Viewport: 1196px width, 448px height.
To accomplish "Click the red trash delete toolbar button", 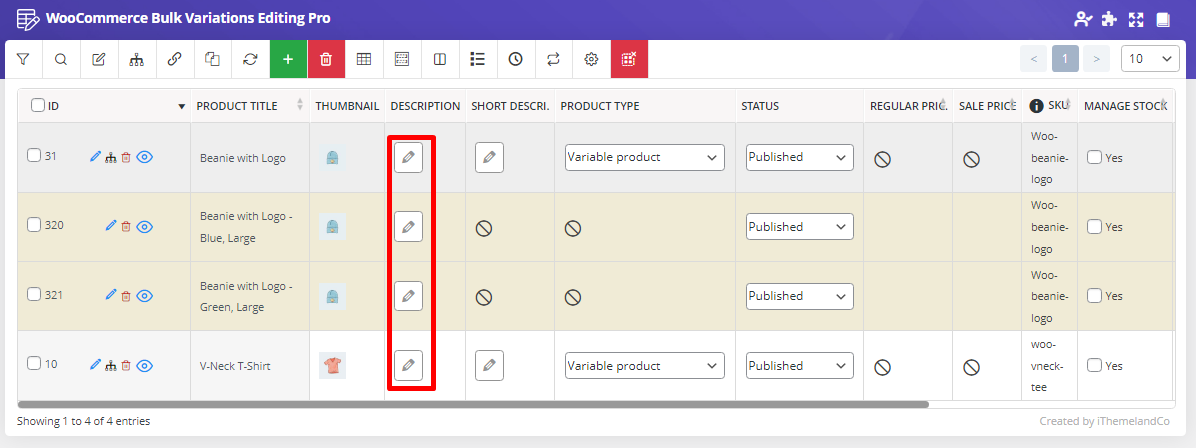I will 326,59.
